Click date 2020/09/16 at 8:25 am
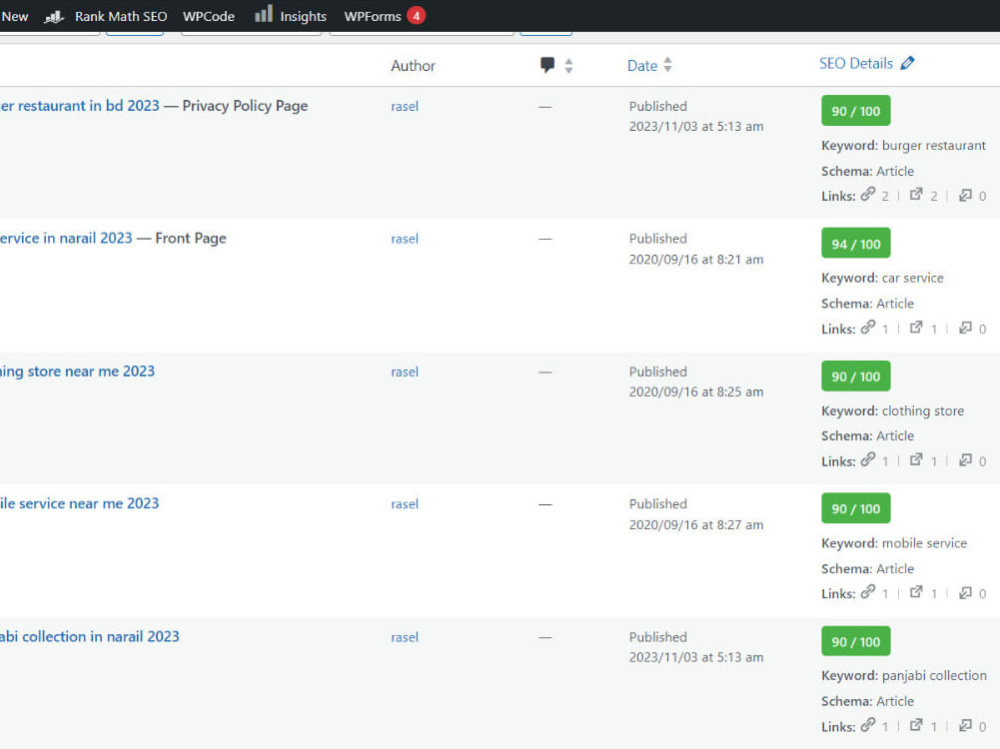The image size is (1000, 749). click(696, 392)
